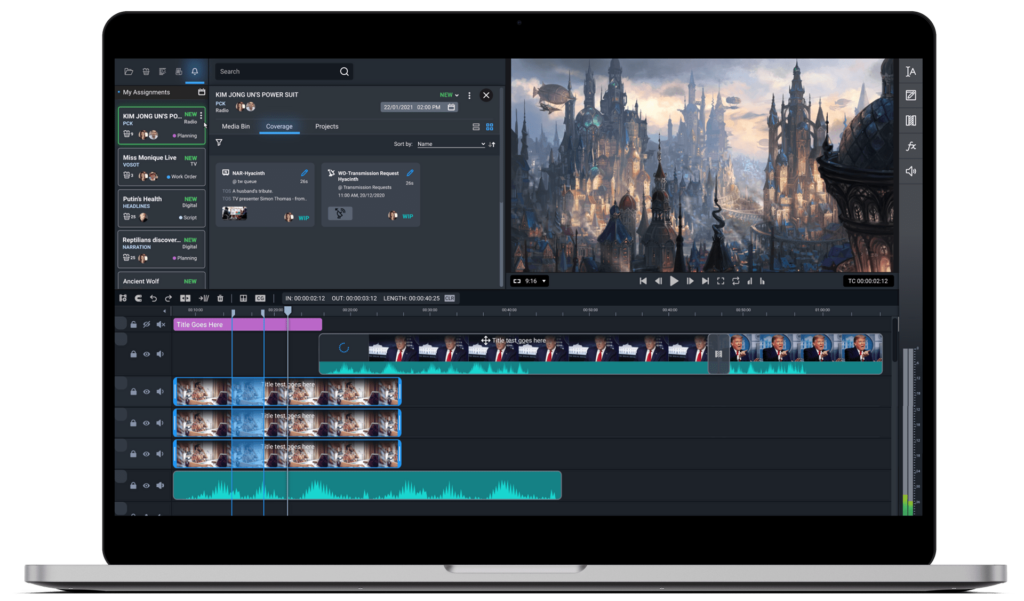The width and height of the screenshot is (1024, 601).
Task: Open the text tool in right sidebar
Action: tap(910, 72)
